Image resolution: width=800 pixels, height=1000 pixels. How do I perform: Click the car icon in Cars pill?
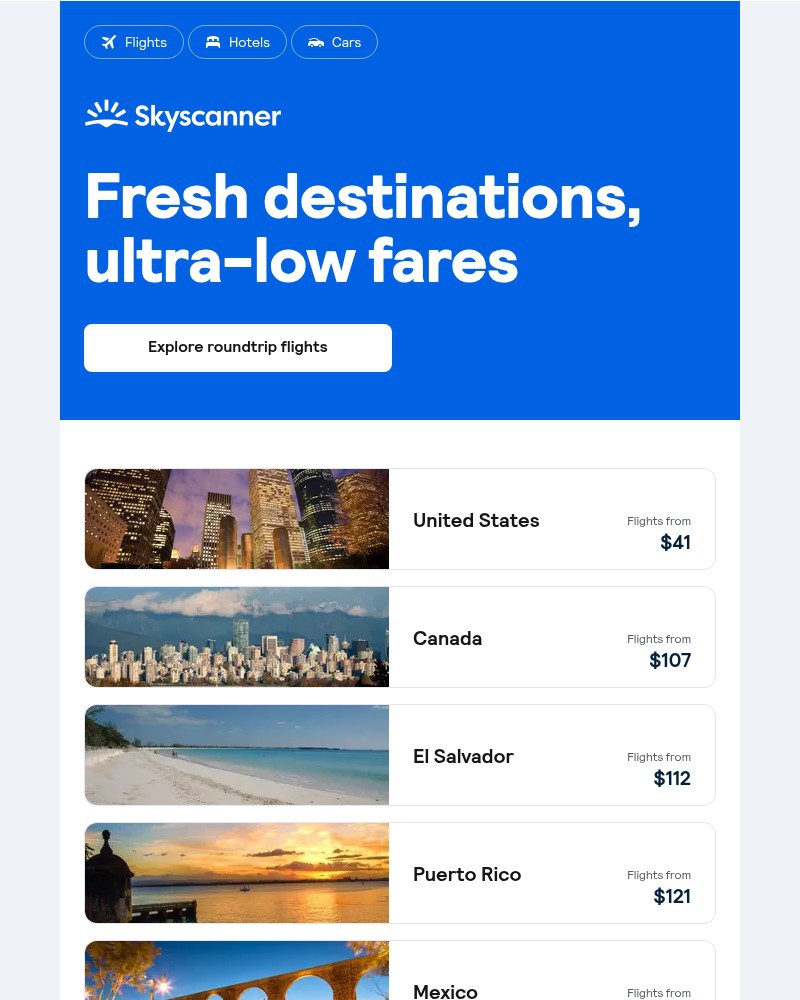[x=316, y=42]
